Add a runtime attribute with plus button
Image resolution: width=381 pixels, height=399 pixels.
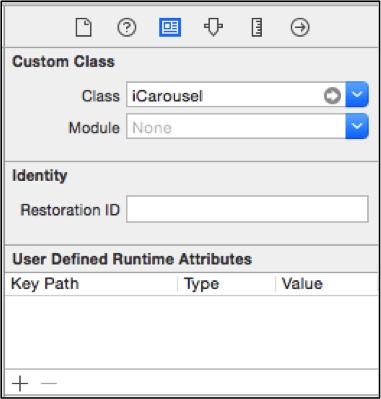click(x=20, y=384)
